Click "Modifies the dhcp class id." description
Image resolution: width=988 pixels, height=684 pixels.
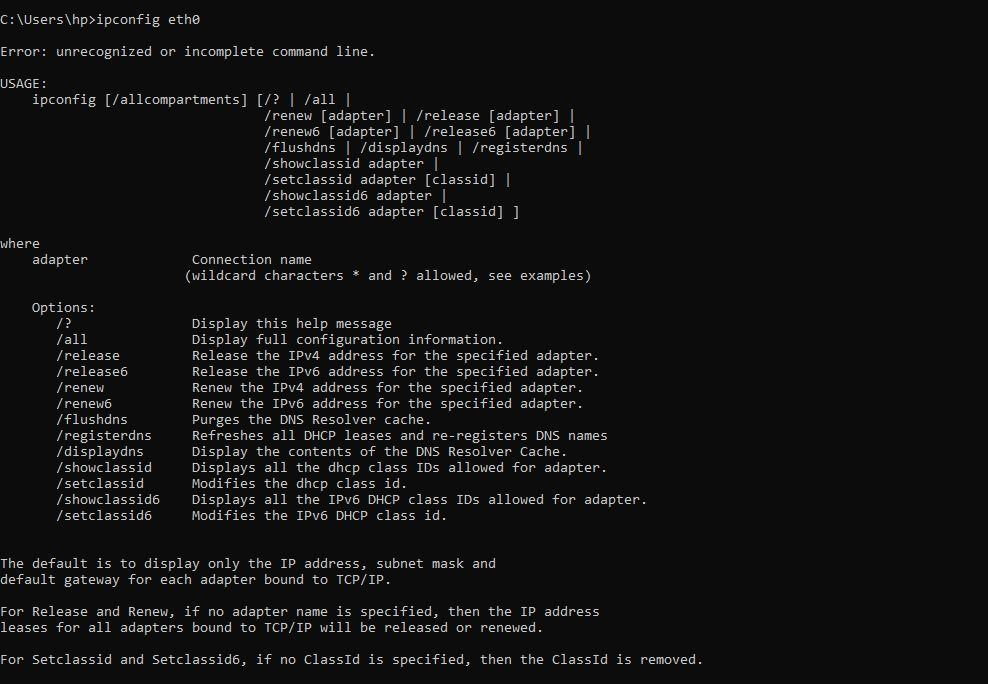point(299,484)
